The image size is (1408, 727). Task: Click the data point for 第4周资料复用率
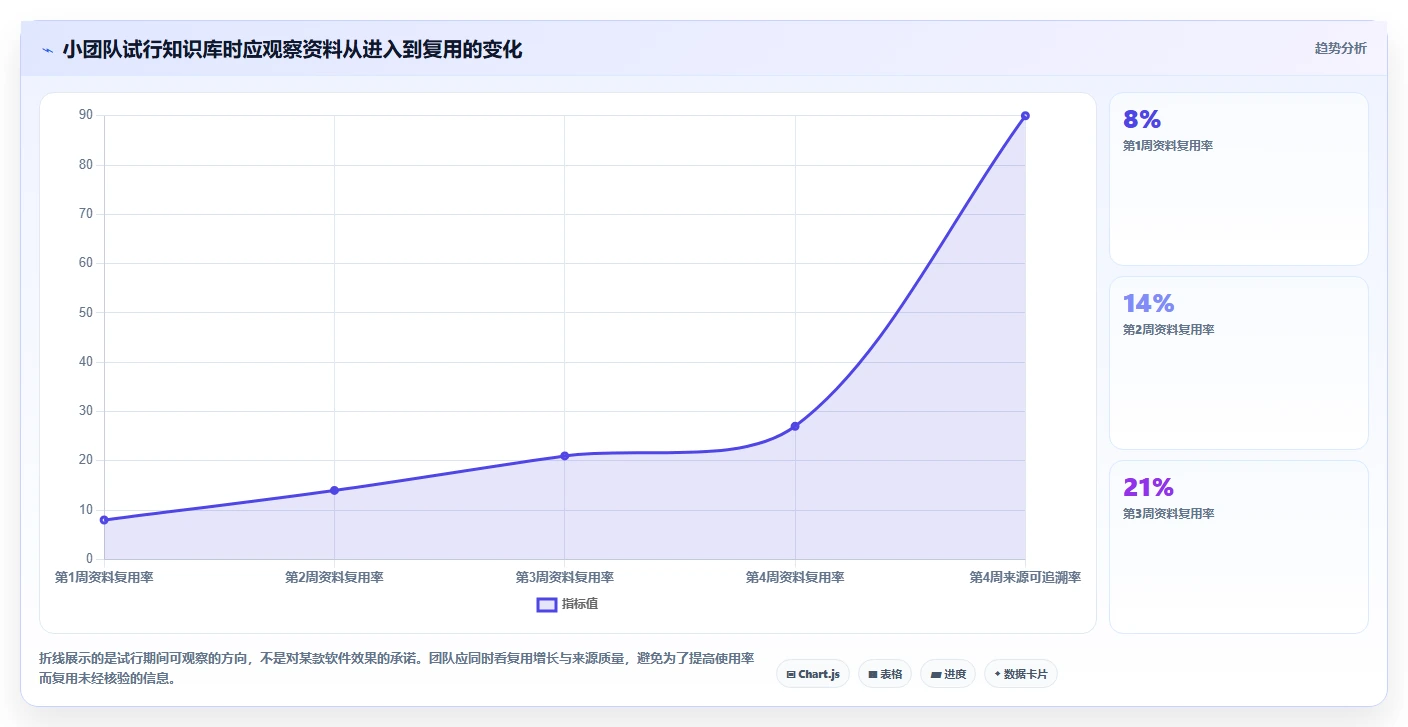coord(795,426)
